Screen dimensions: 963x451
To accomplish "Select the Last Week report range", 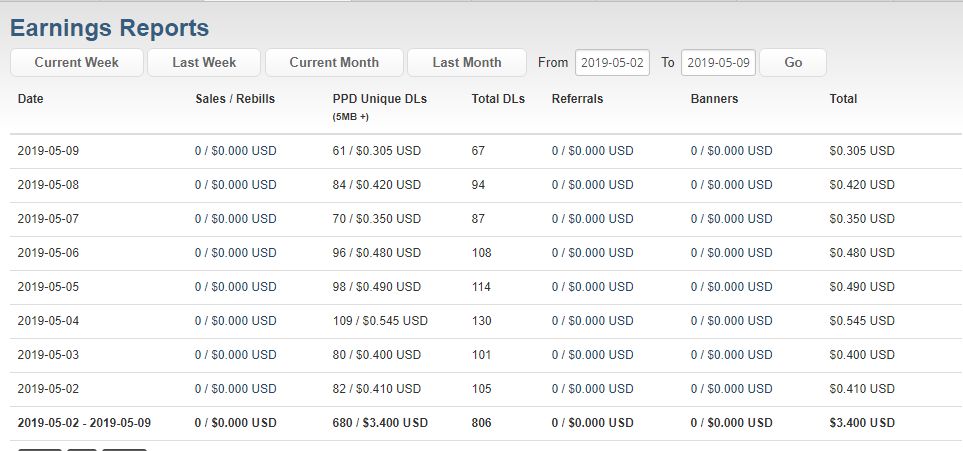I will (x=204, y=62).
